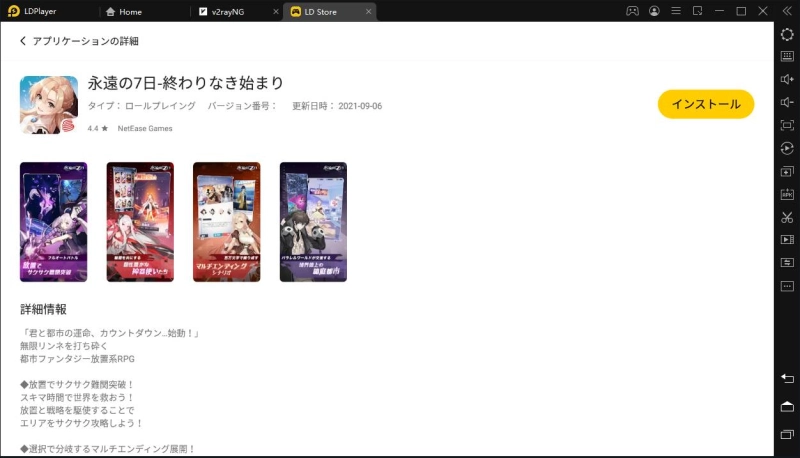Click the line ◆放置でサクサク難関突破!
Viewport: 800px width, 458px height.
[x=77, y=385]
